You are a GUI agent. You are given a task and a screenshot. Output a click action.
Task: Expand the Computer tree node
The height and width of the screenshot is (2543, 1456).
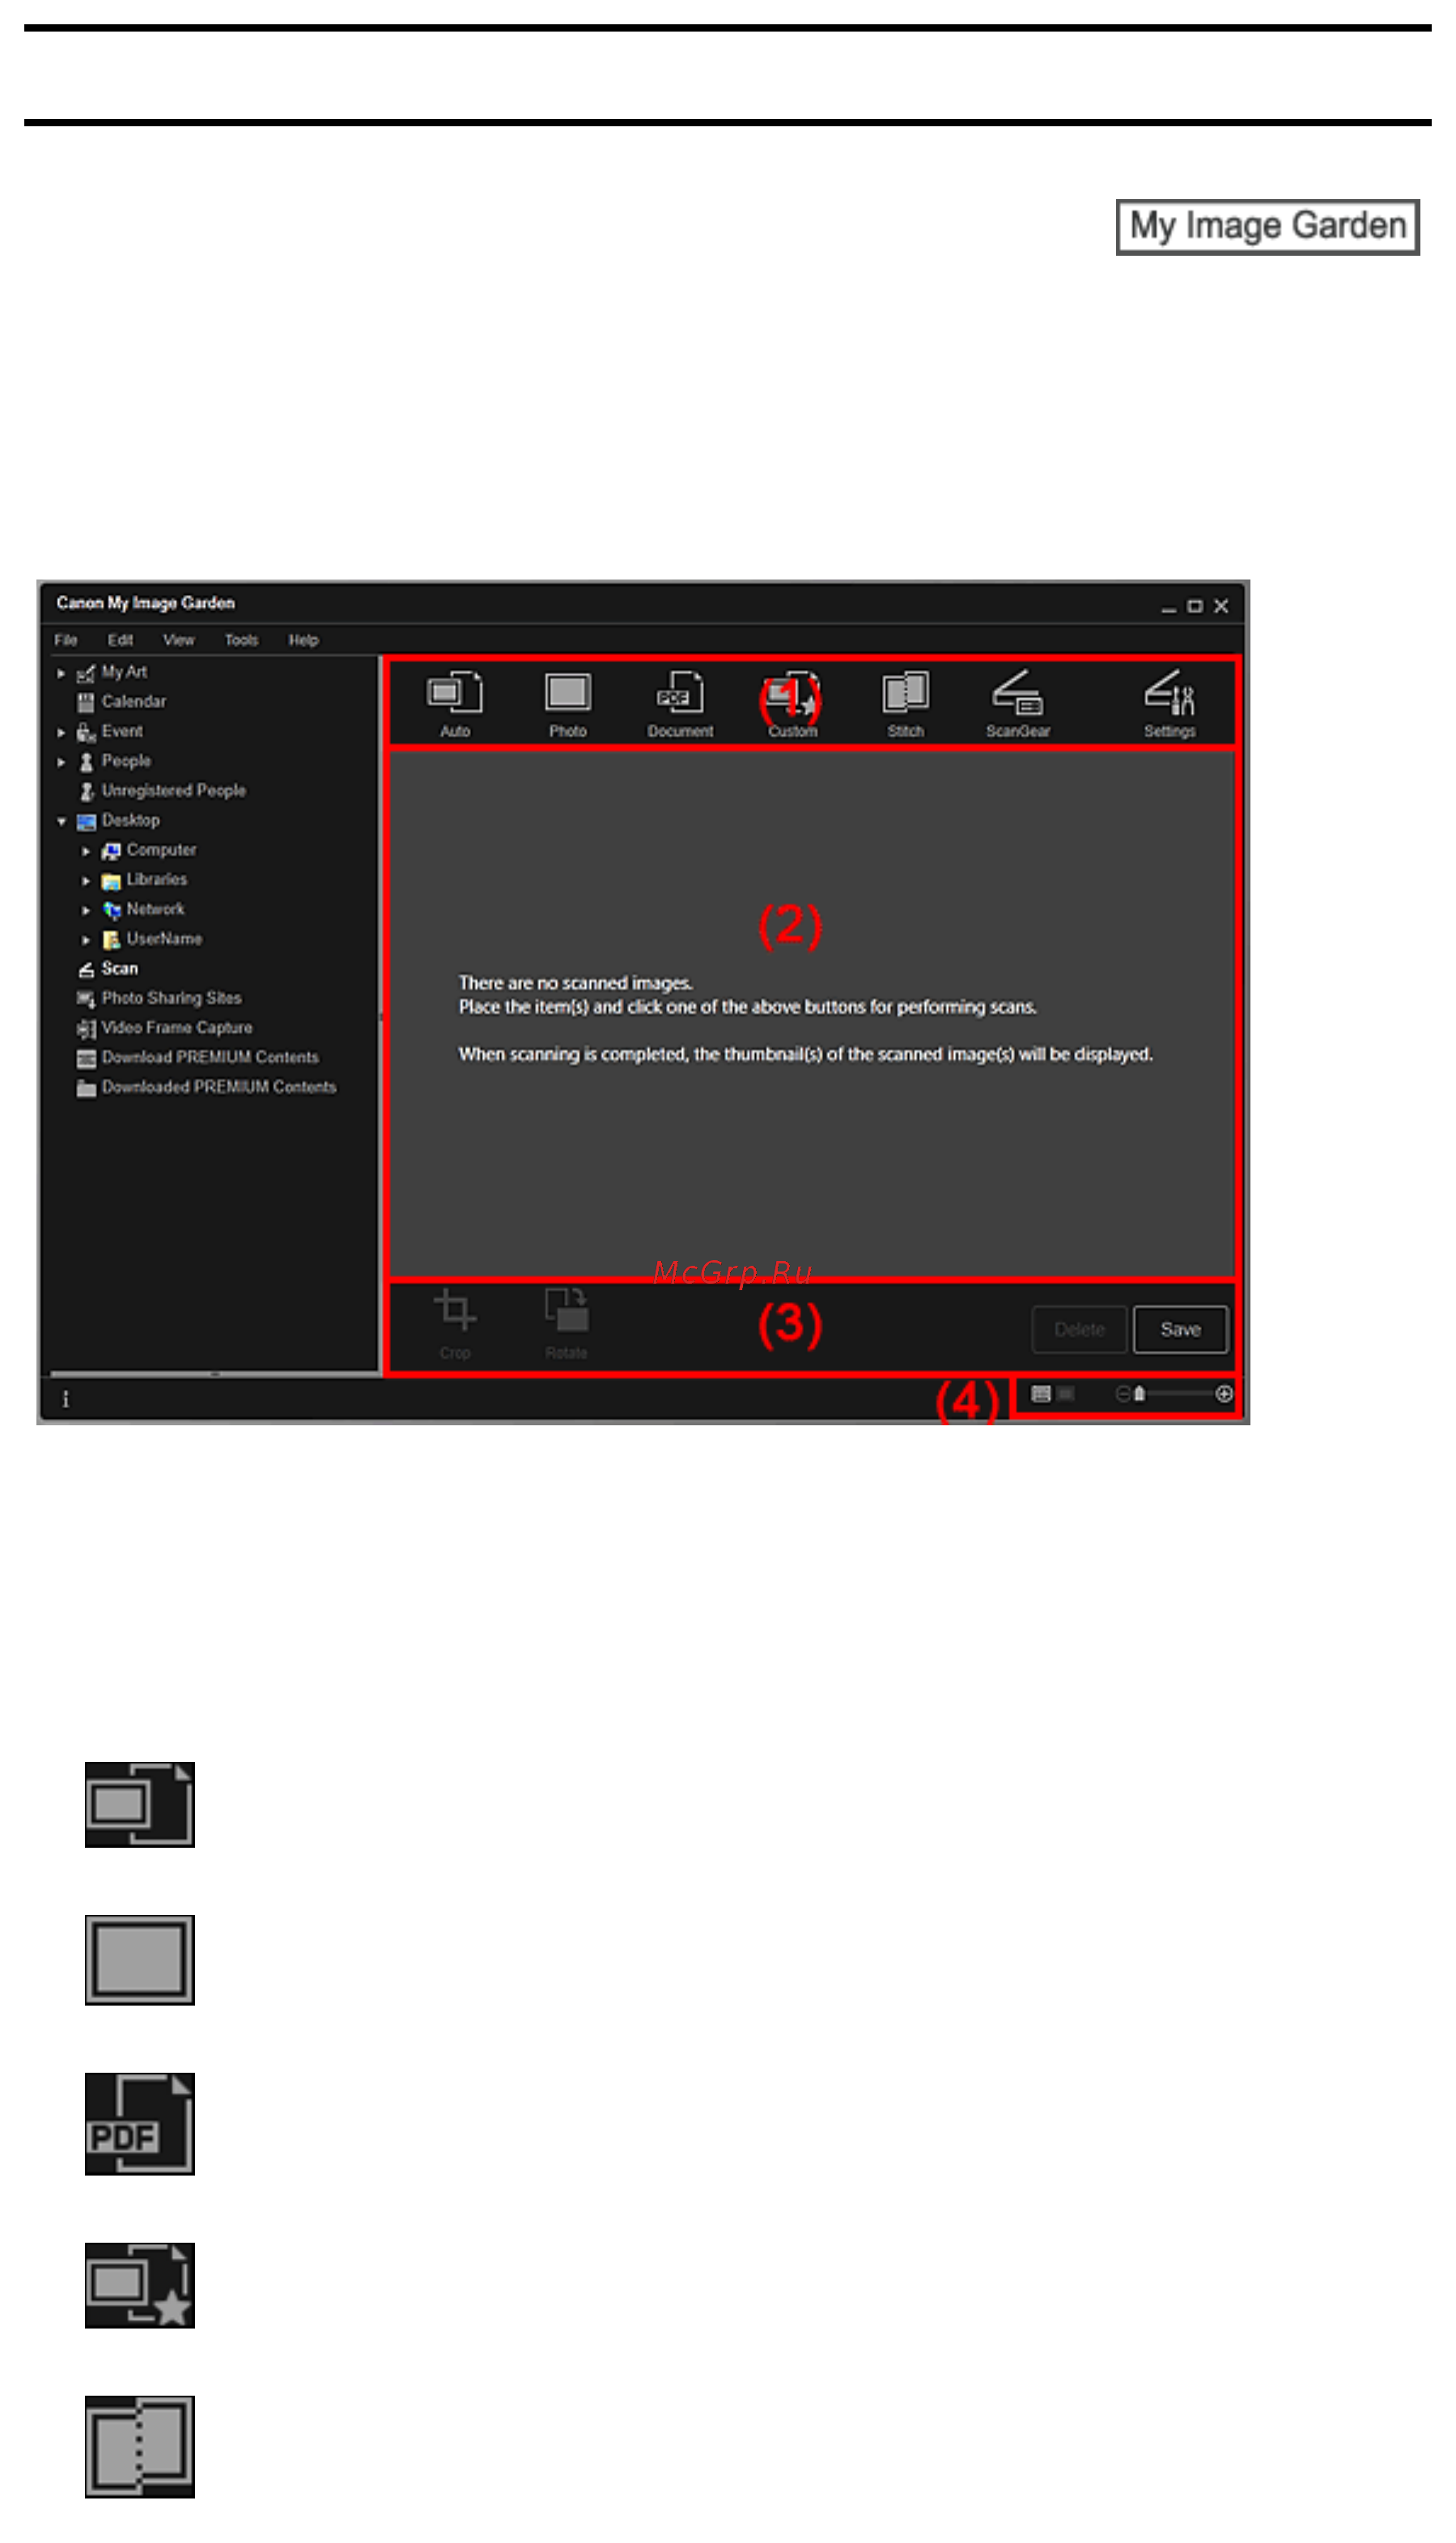[86, 851]
